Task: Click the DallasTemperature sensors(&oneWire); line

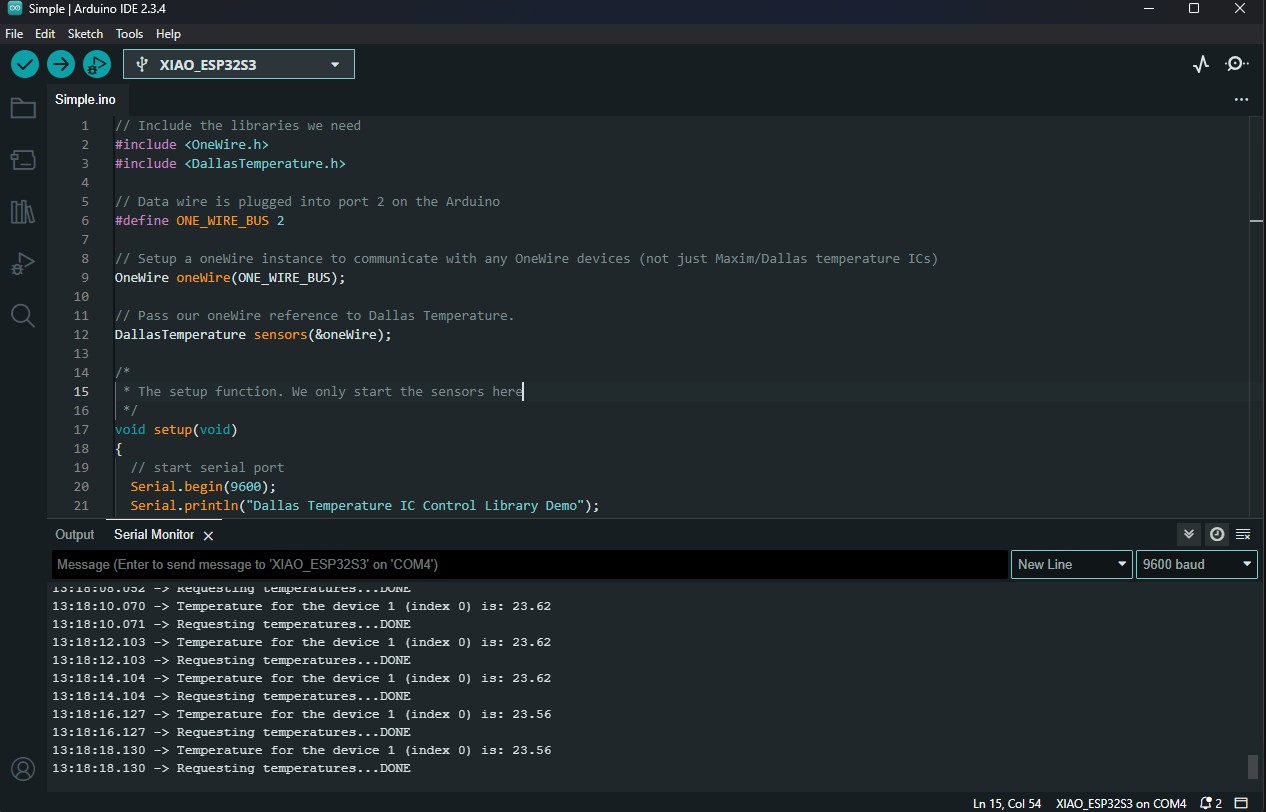Action: [253, 334]
